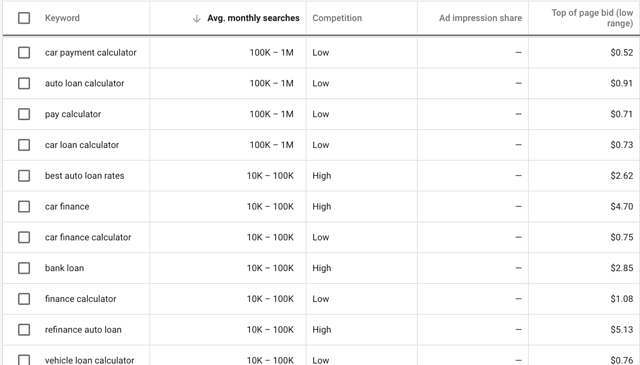640x365 pixels.
Task: Click the finance calculator keyword text
Action: point(80,299)
